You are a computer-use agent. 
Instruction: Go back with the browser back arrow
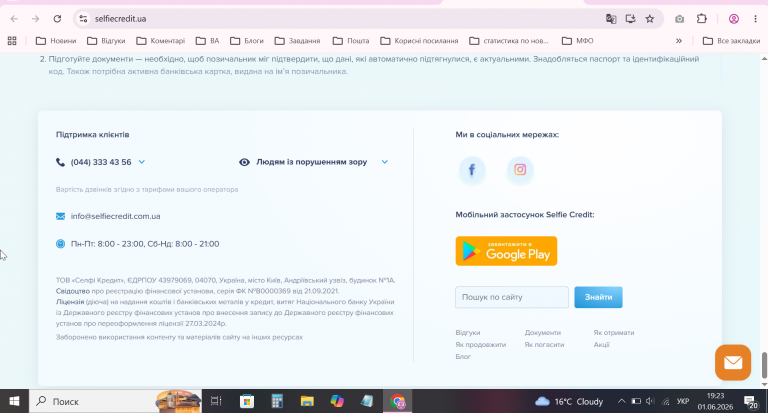tap(14, 19)
